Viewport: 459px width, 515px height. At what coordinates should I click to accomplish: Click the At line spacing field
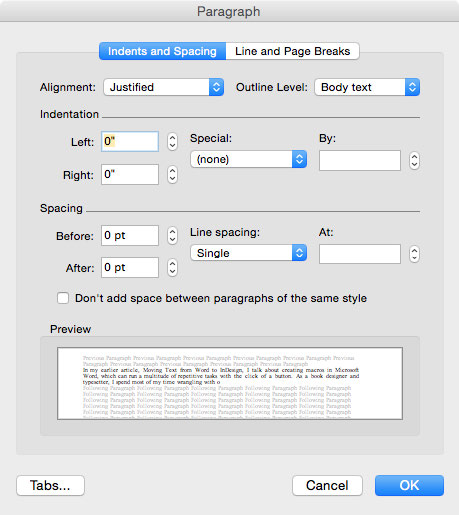click(360, 254)
